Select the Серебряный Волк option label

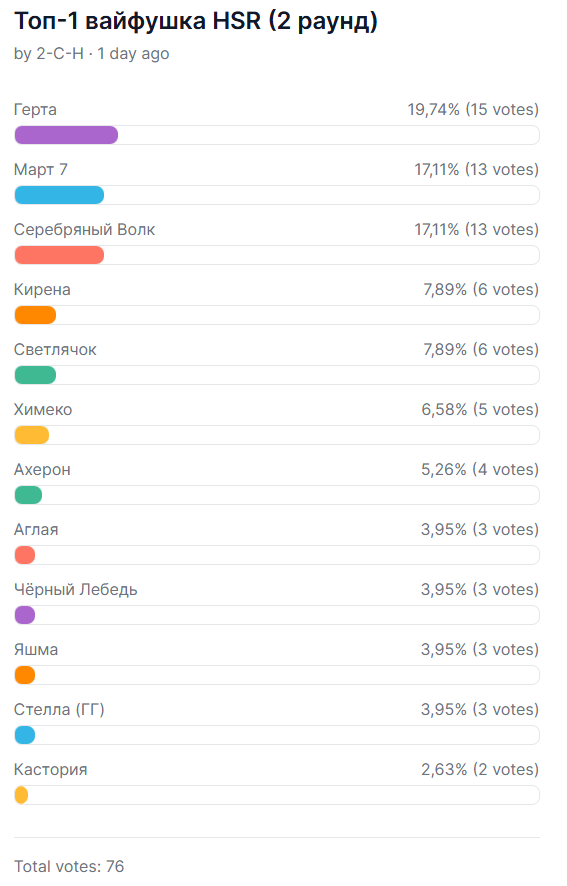coord(84,229)
